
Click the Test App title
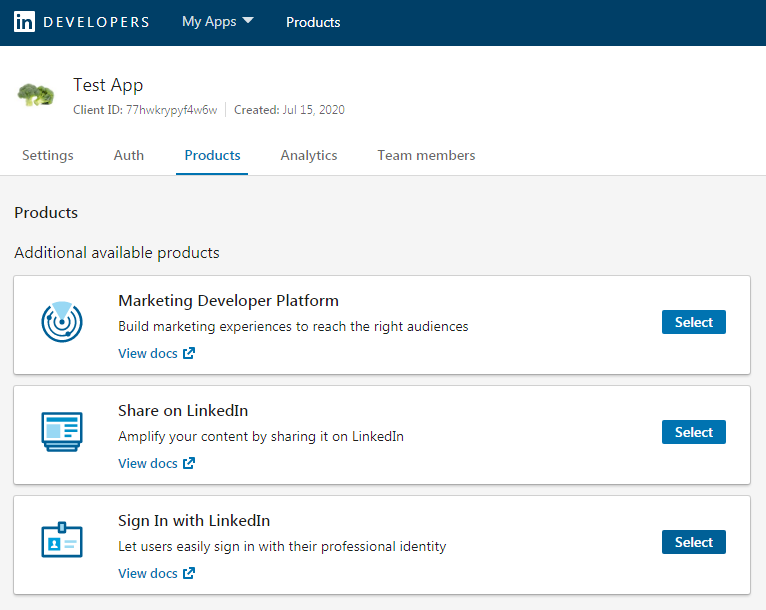pos(108,85)
